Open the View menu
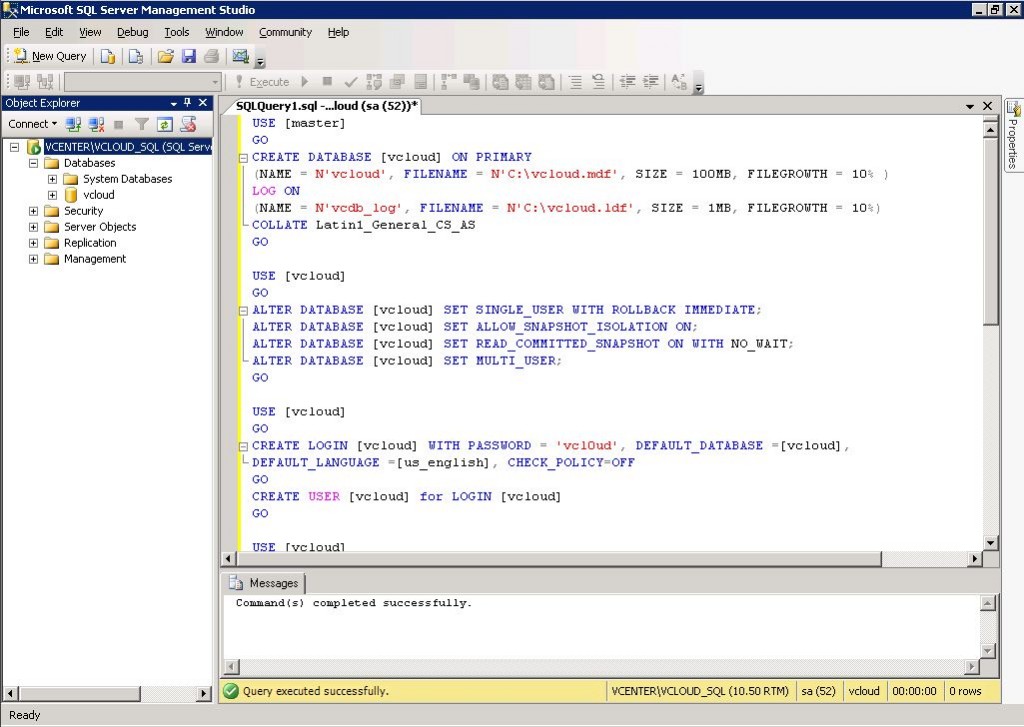This screenshot has height=727, width=1024. click(x=90, y=32)
